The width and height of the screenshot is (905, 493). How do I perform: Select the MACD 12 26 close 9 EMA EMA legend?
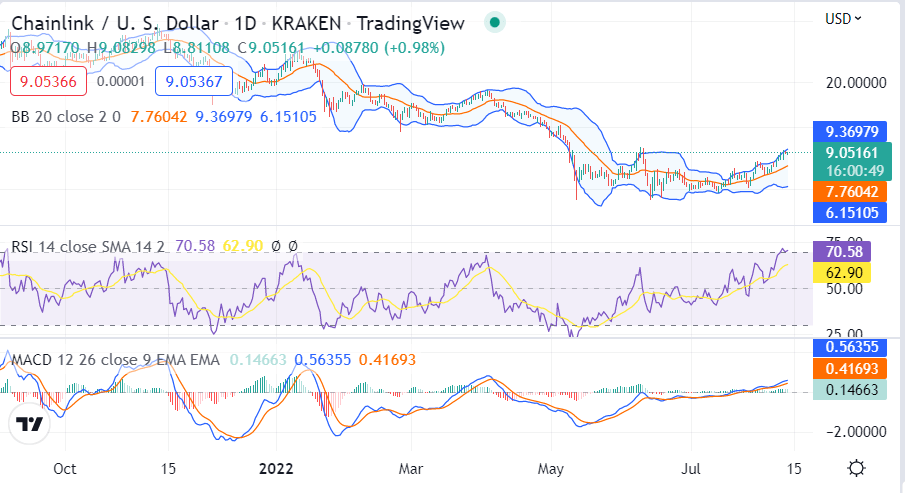[115, 360]
